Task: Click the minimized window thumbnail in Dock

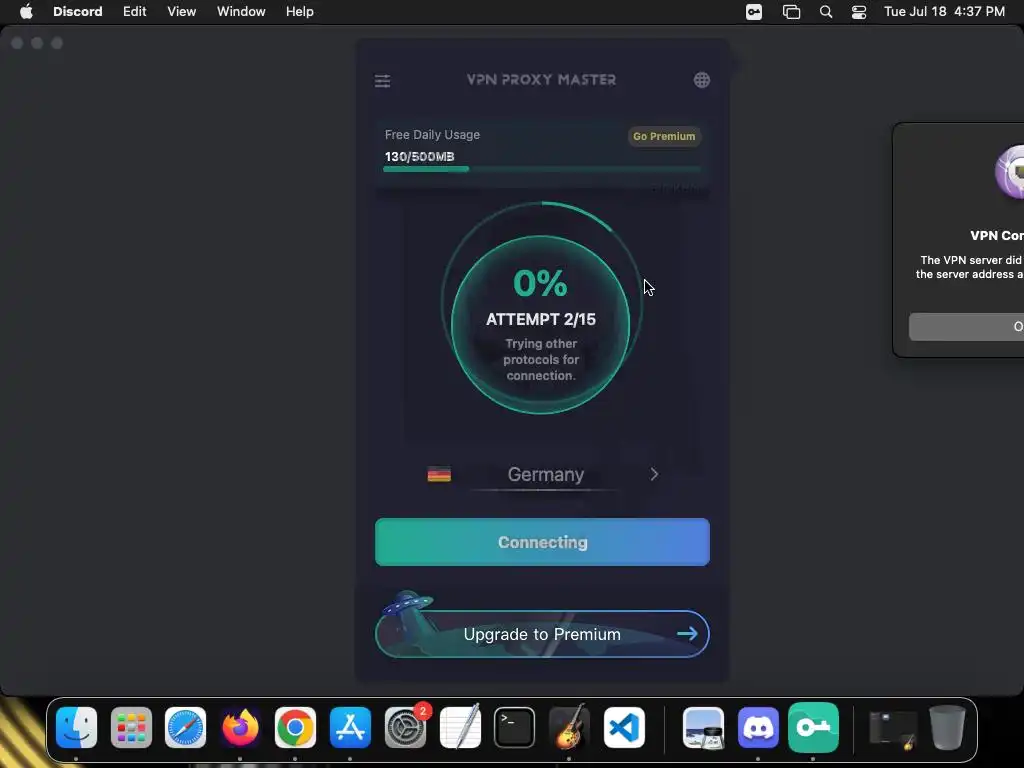Action: click(893, 729)
